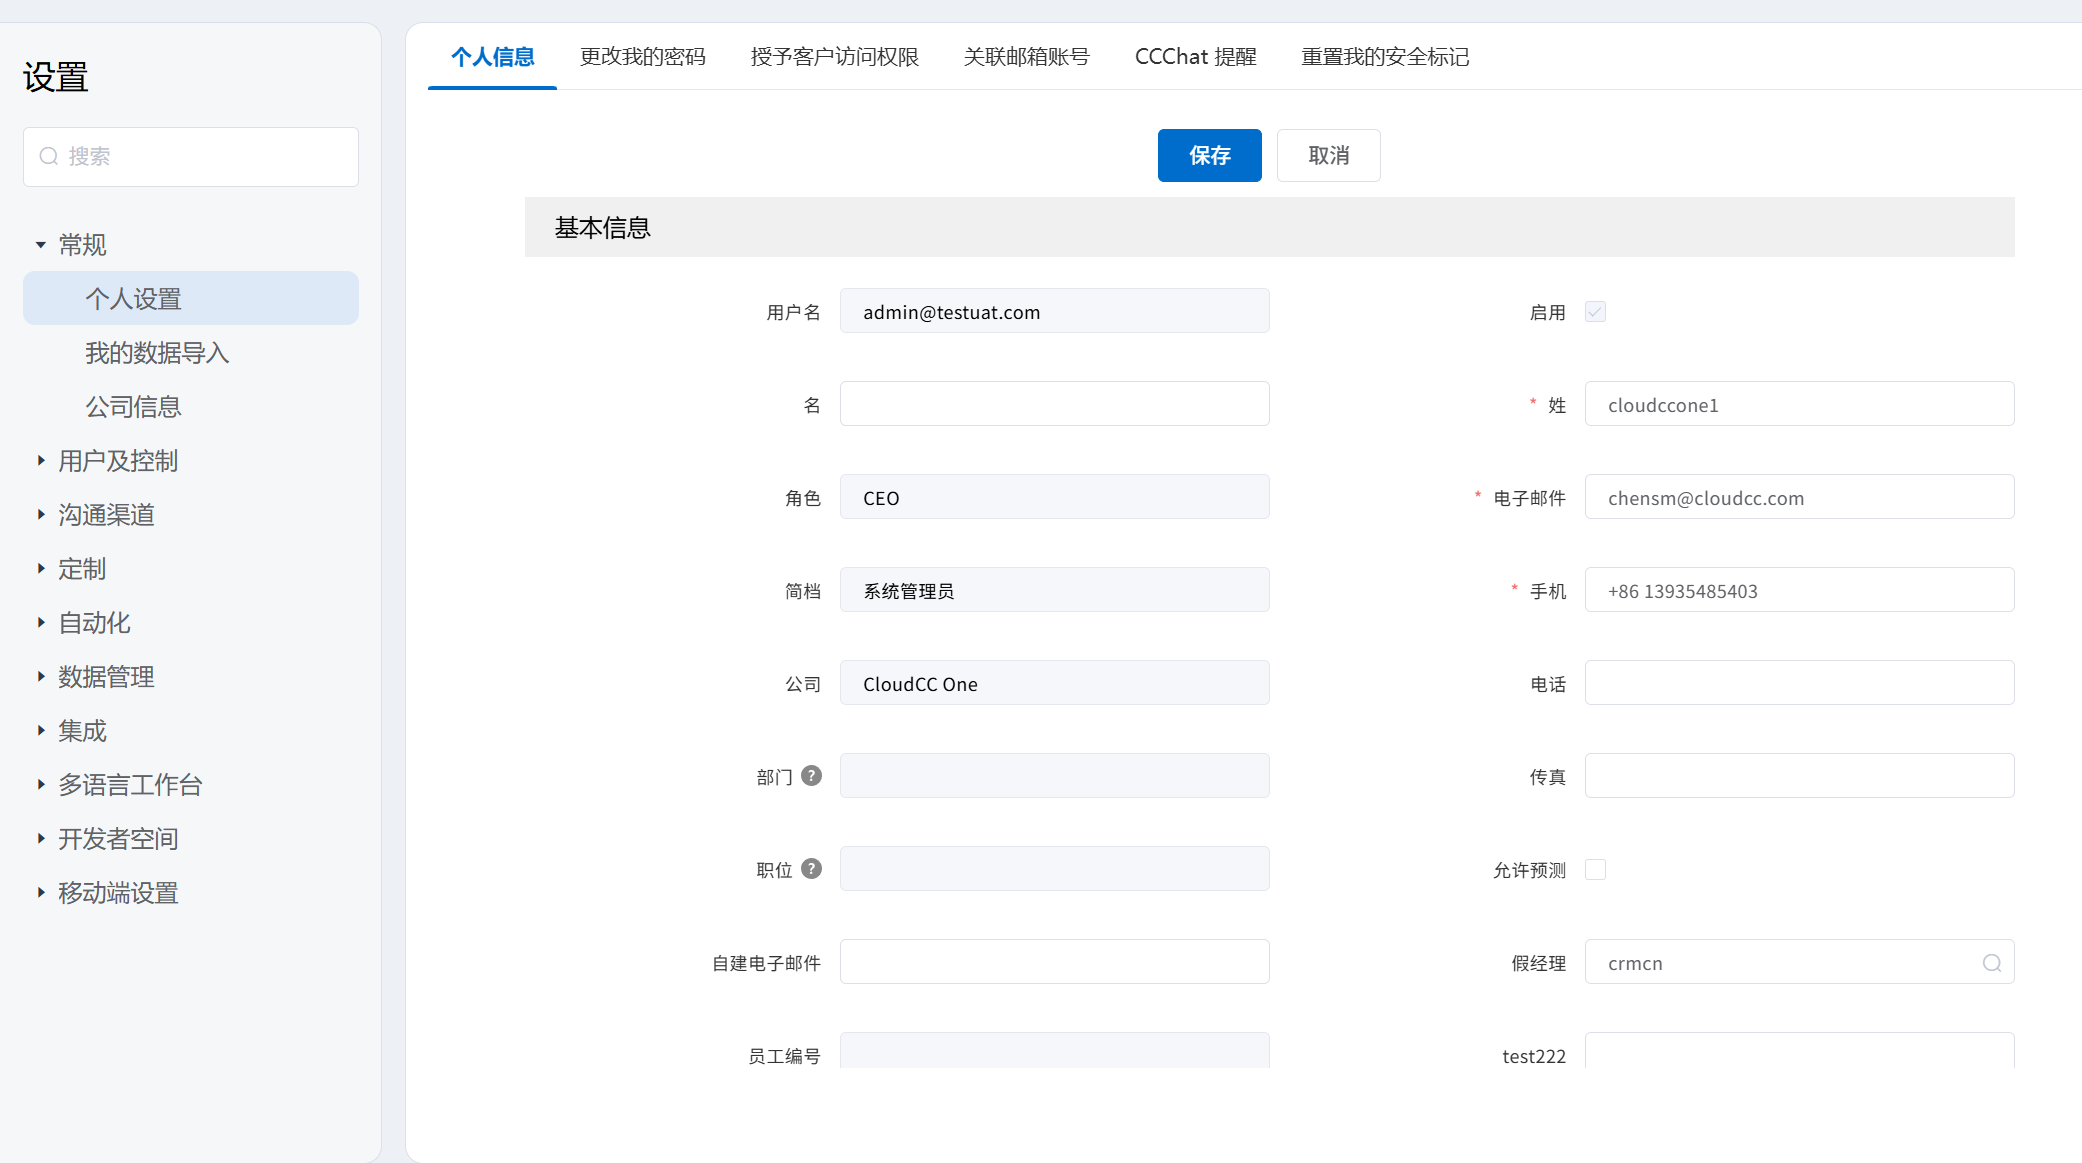2082x1163 pixels.
Task: Switch to the 更改我的密码 tab
Action: (x=642, y=57)
